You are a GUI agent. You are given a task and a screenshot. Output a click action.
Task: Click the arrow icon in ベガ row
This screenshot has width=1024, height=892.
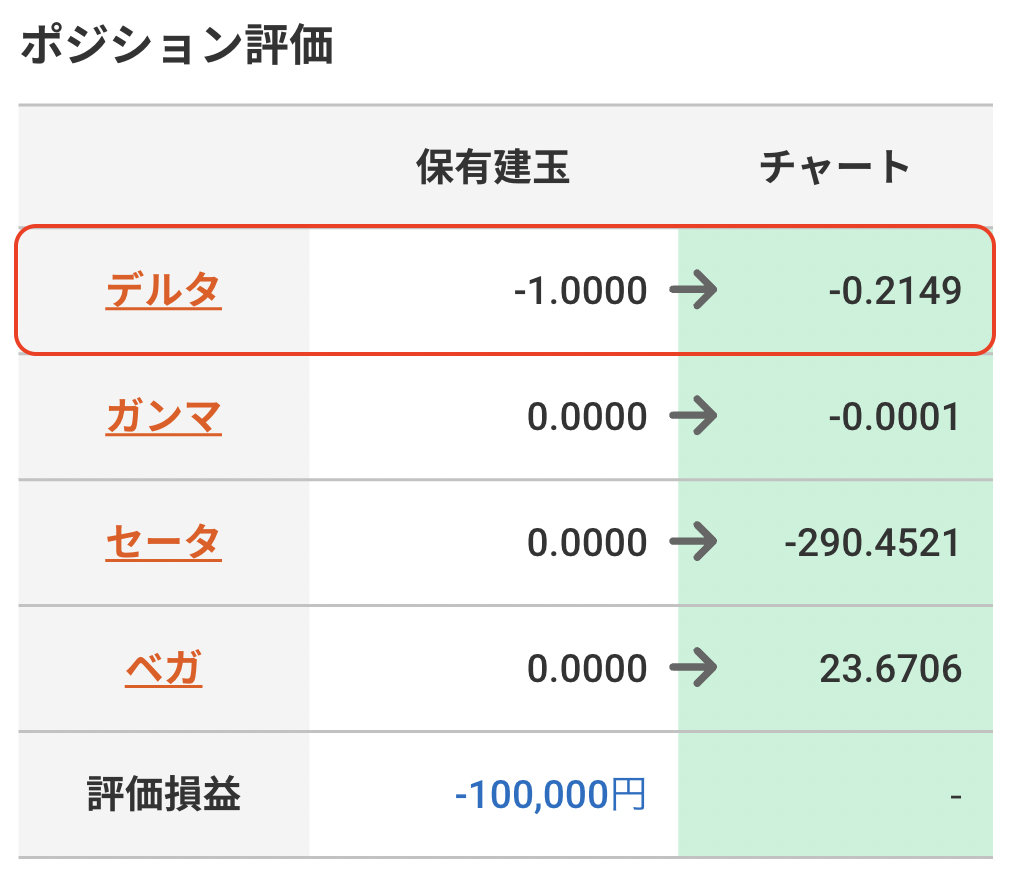tap(694, 668)
